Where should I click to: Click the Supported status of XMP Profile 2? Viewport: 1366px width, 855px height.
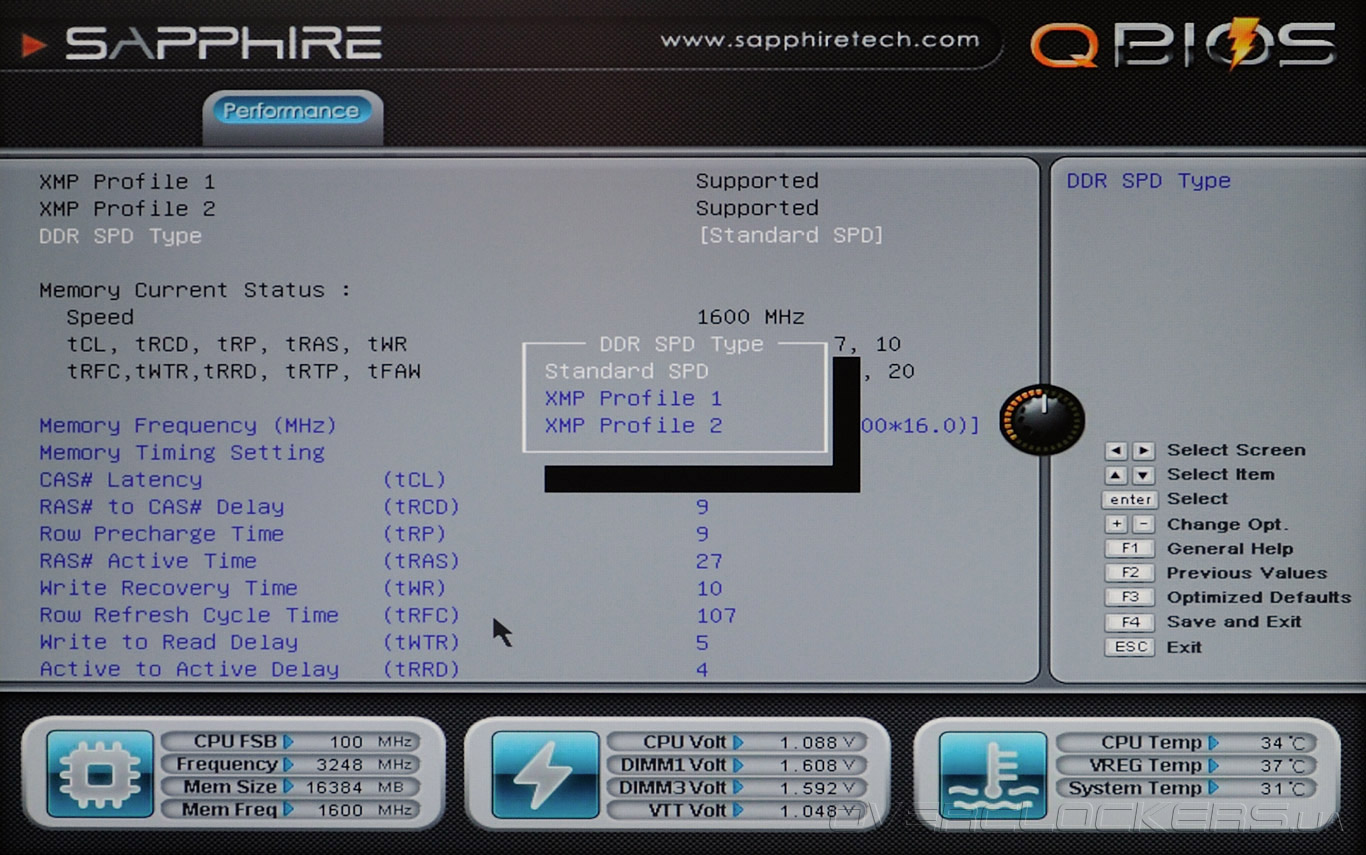(x=757, y=209)
